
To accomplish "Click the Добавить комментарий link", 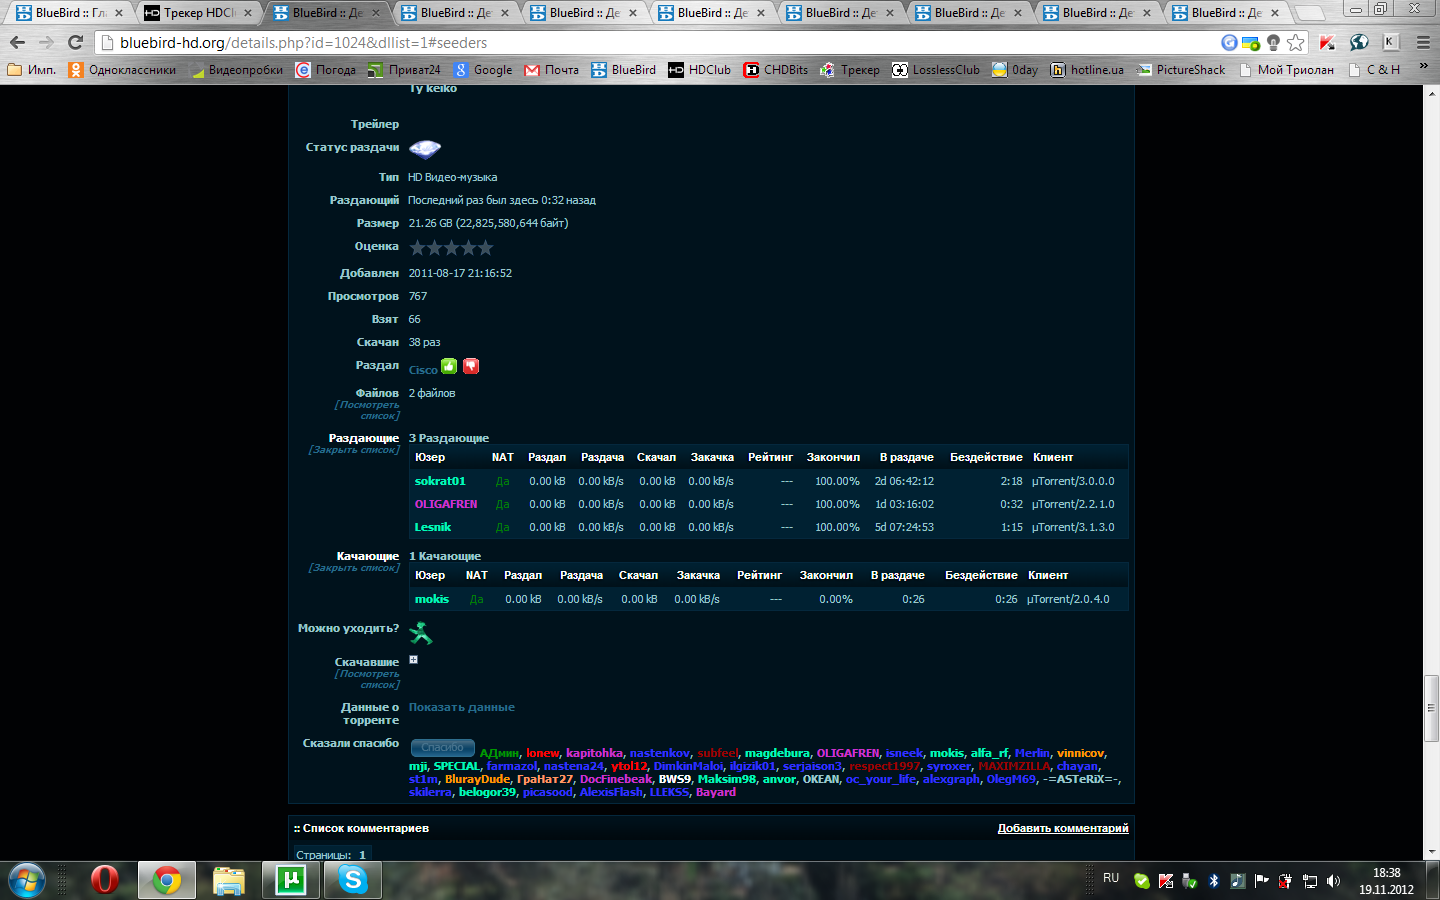I will tap(1063, 828).
